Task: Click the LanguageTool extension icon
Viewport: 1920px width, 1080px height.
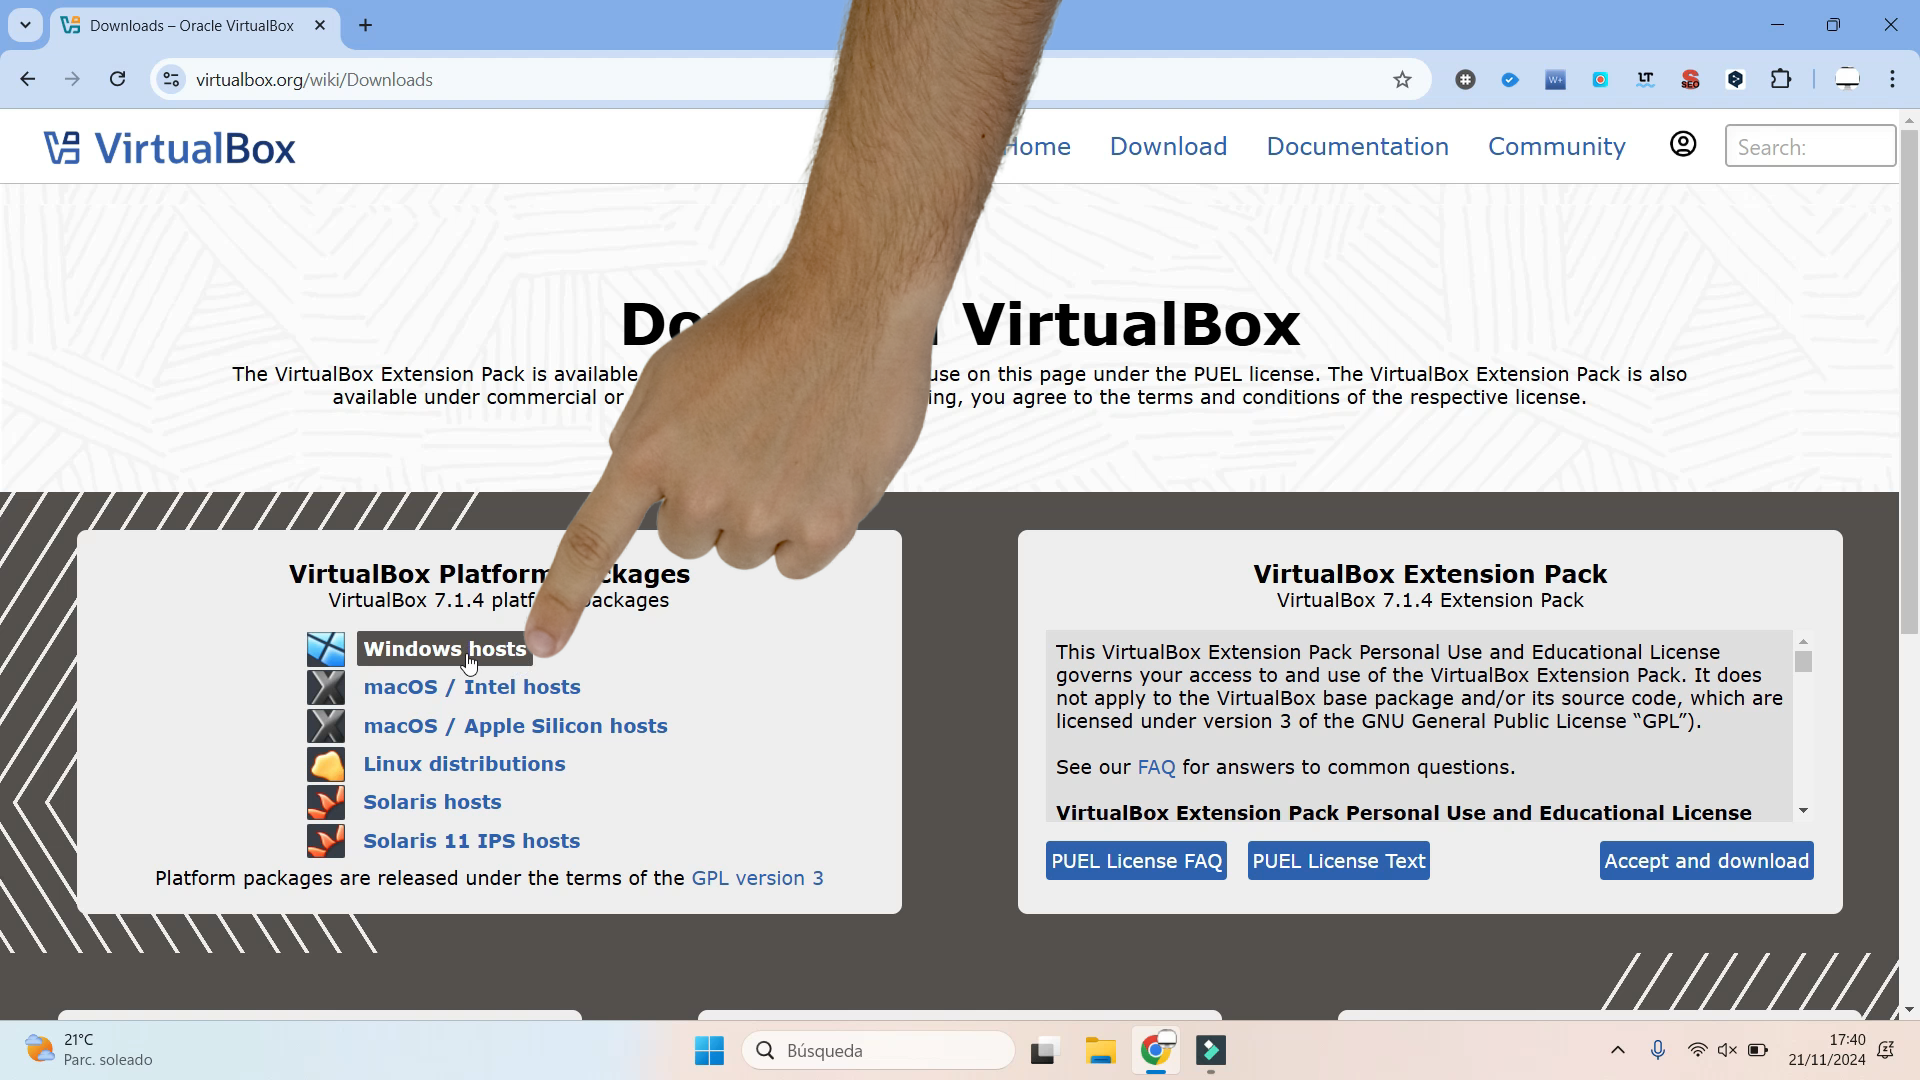Action: pyautogui.click(x=1645, y=79)
